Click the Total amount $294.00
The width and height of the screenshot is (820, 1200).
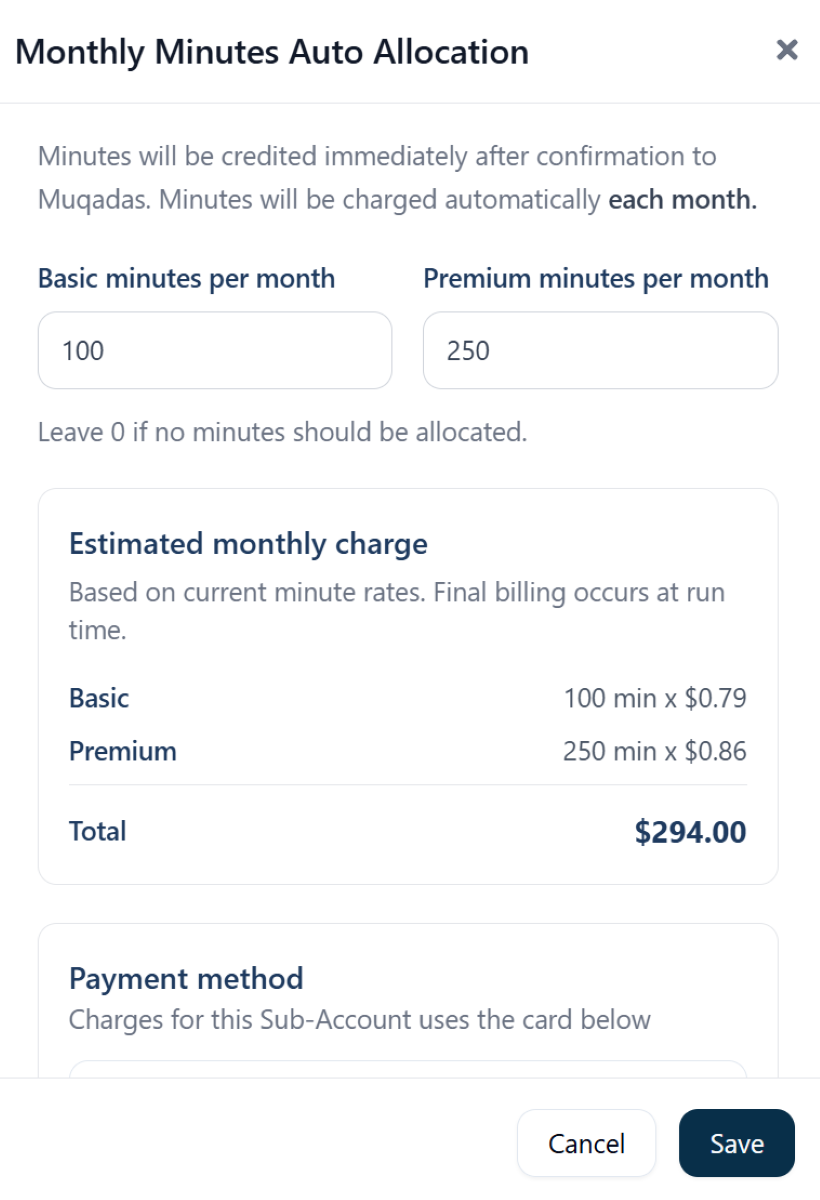(691, 831)
